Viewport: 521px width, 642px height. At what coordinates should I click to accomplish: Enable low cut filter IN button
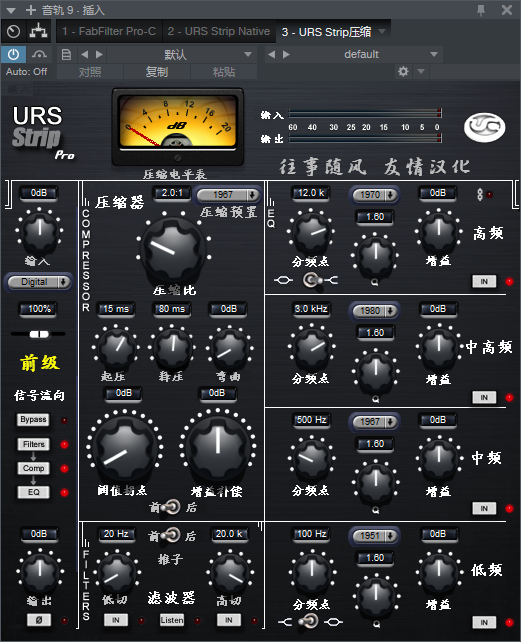coord(116,620)
